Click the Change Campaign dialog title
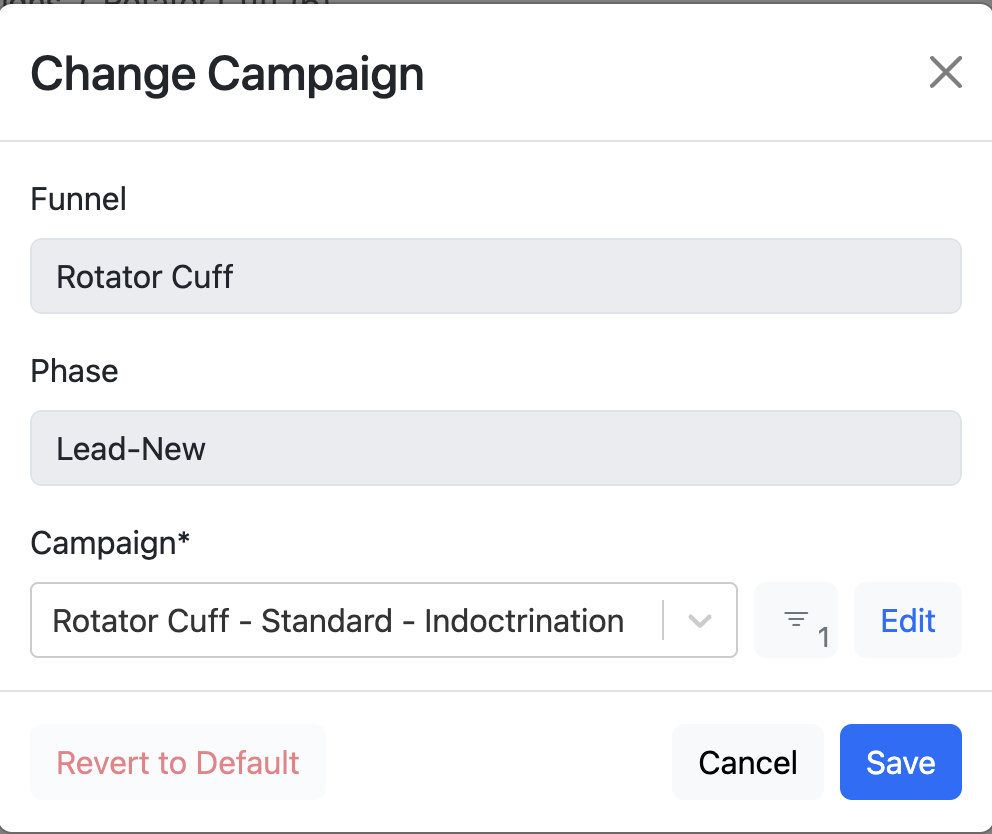This screenshot has width=992, height=834. point(227,74)
